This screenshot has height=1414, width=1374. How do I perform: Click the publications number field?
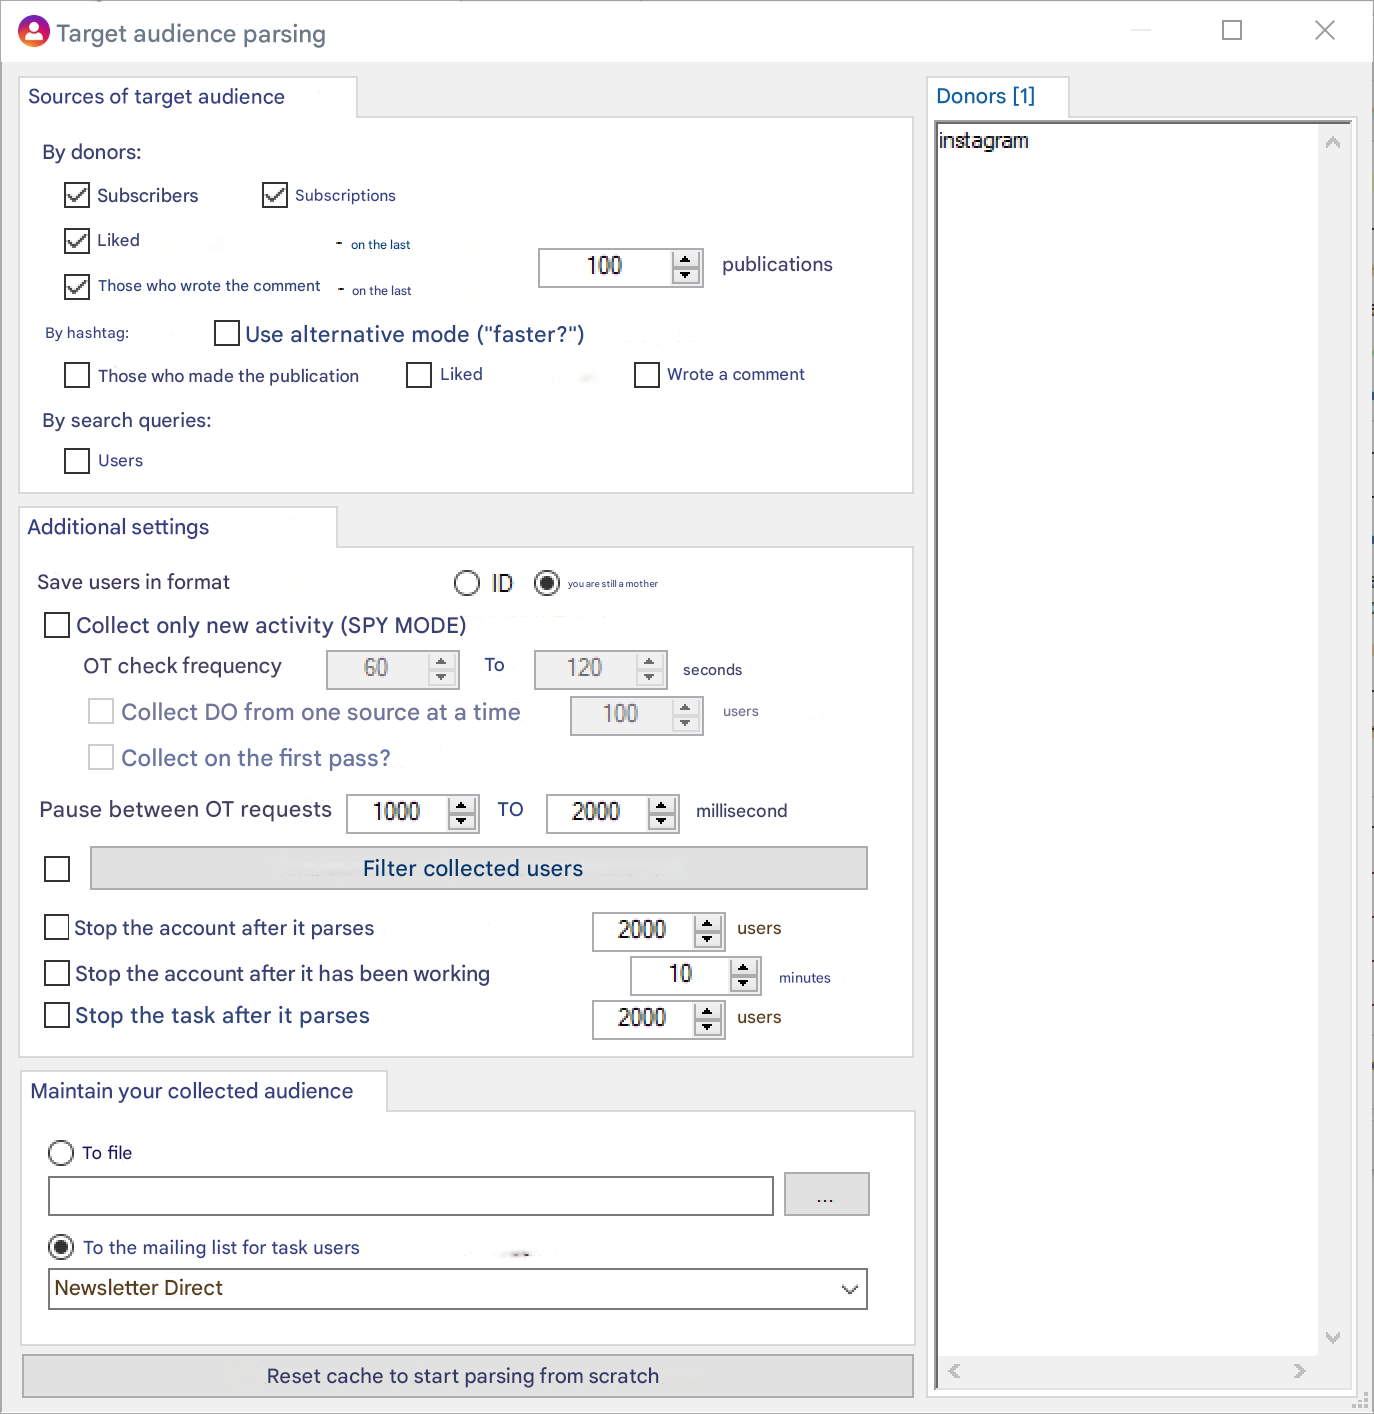[605, 266]
